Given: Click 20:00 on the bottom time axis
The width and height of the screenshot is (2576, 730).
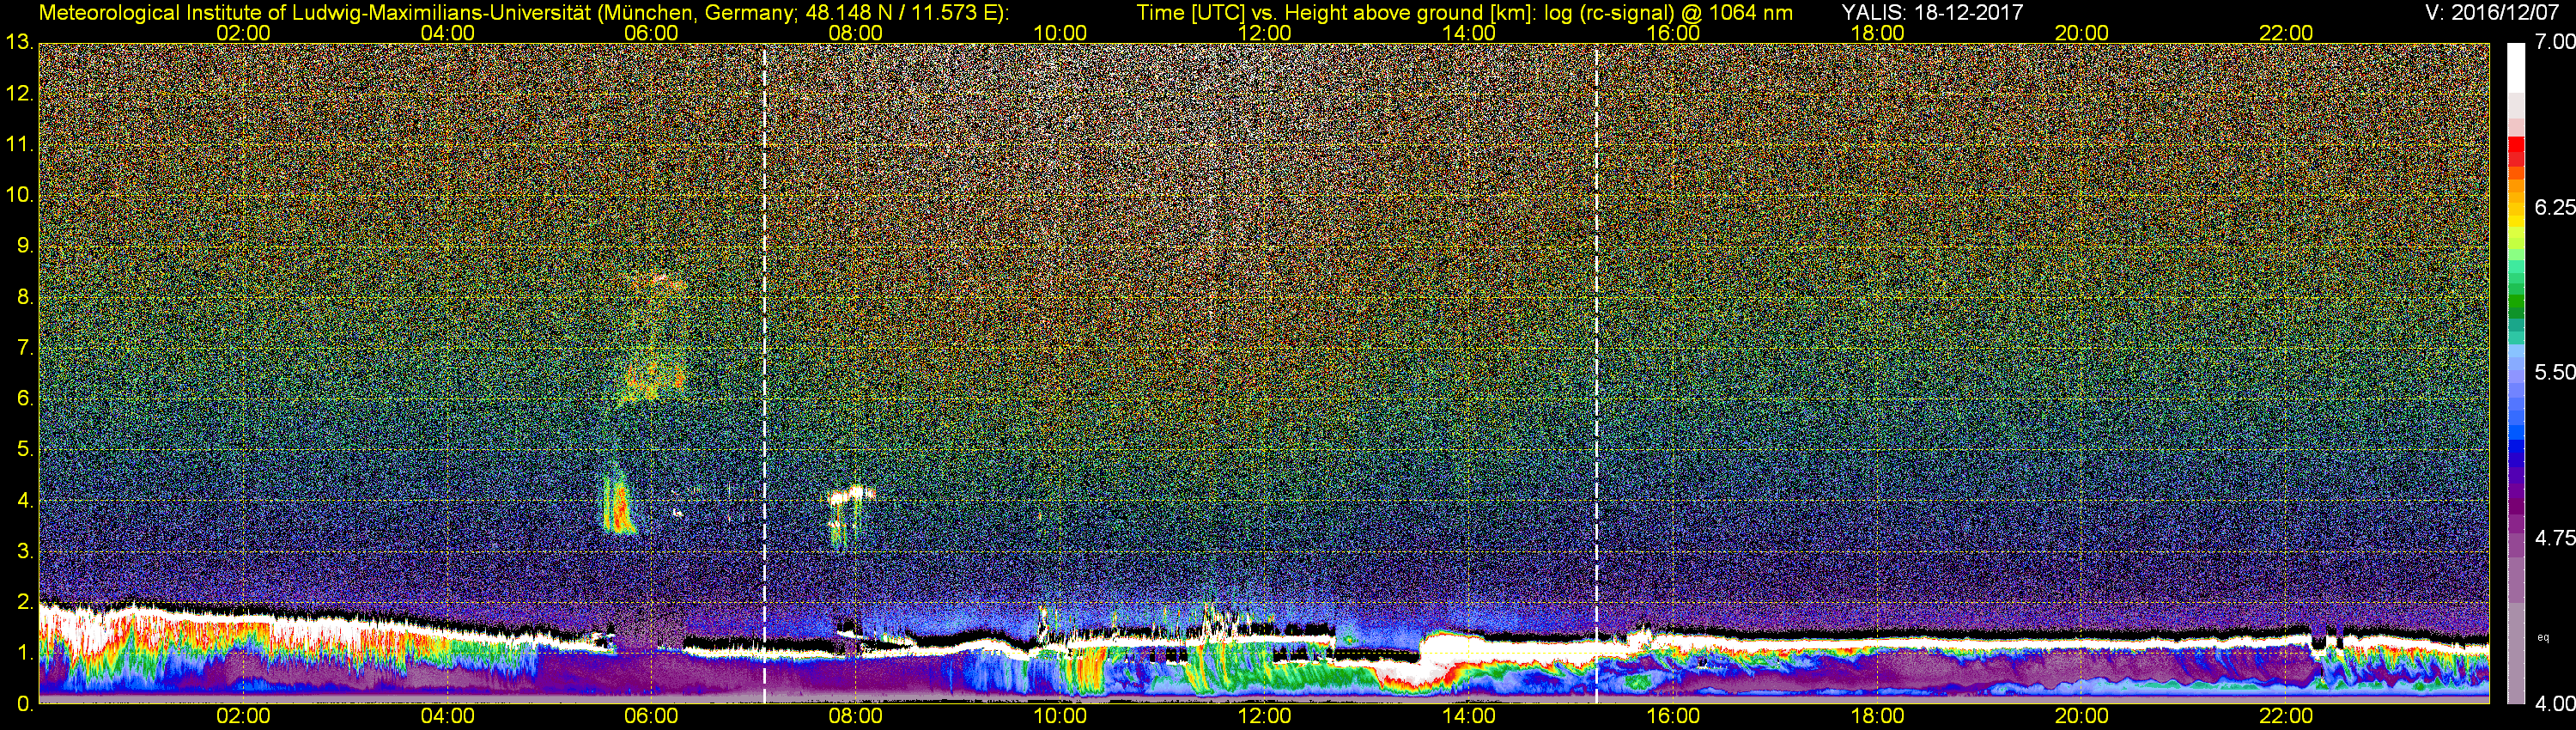Looking at the screenshot, I should tap(2082, 716).
